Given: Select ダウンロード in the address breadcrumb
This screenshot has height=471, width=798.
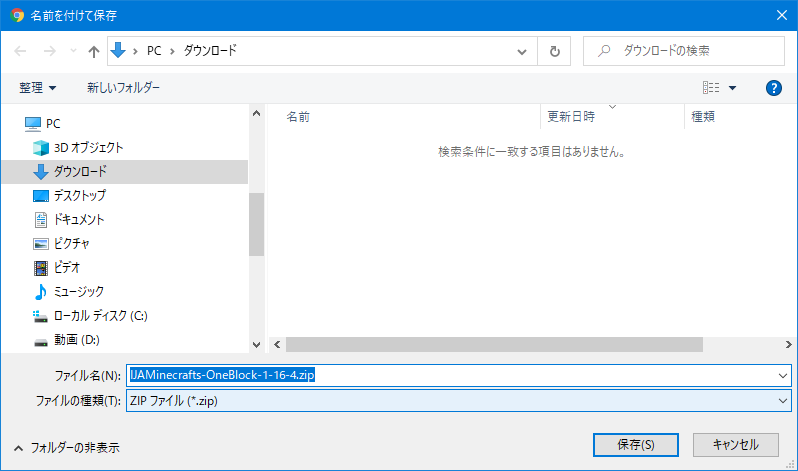Looking at the screenshot, I should [210, 50].
